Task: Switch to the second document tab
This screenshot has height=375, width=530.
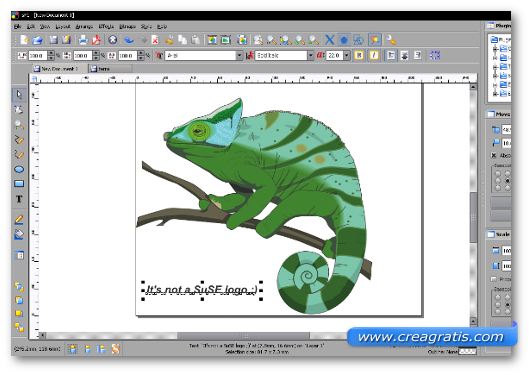Action: 110,69
